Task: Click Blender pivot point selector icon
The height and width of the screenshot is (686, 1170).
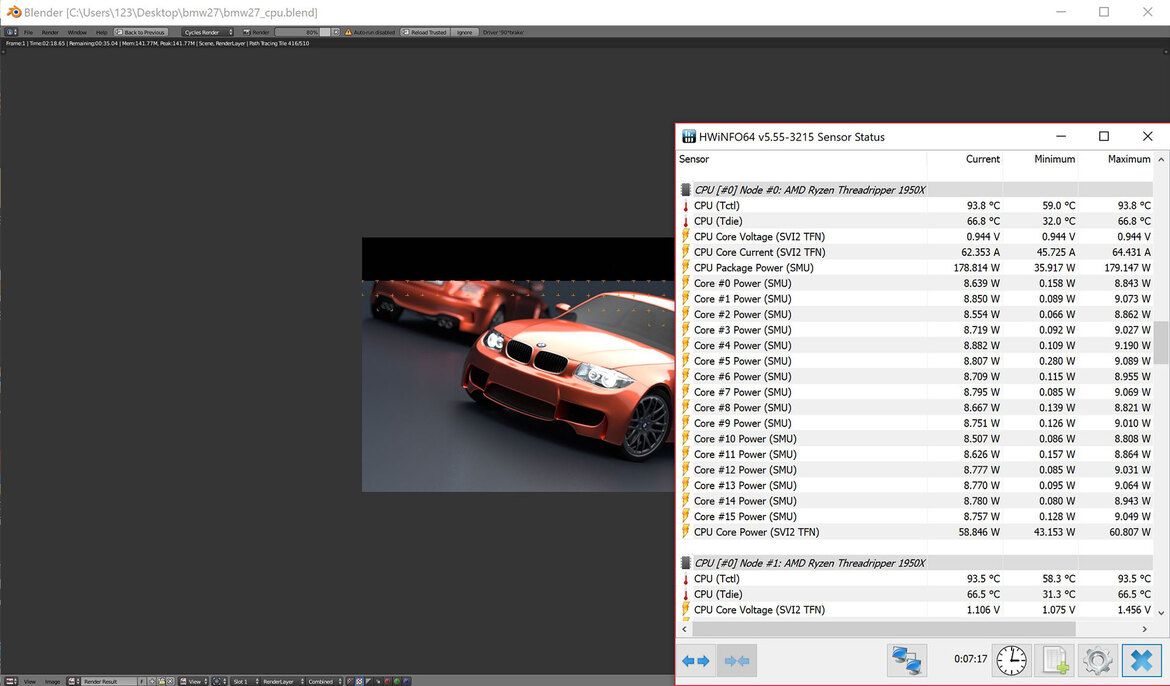Action: click(219, 682)
